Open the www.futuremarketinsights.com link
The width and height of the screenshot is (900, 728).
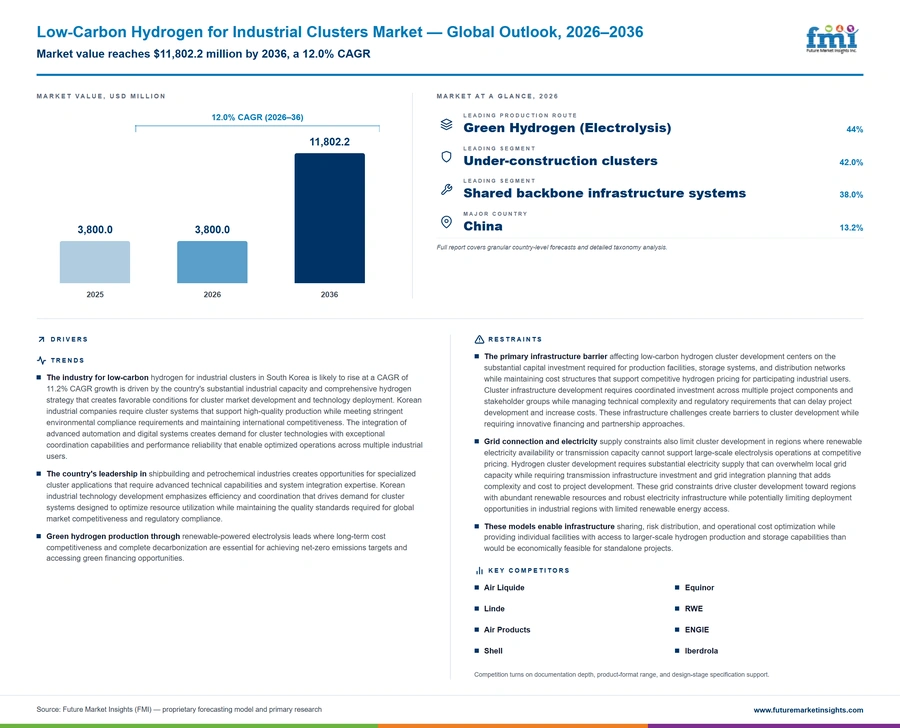(808, 710)
